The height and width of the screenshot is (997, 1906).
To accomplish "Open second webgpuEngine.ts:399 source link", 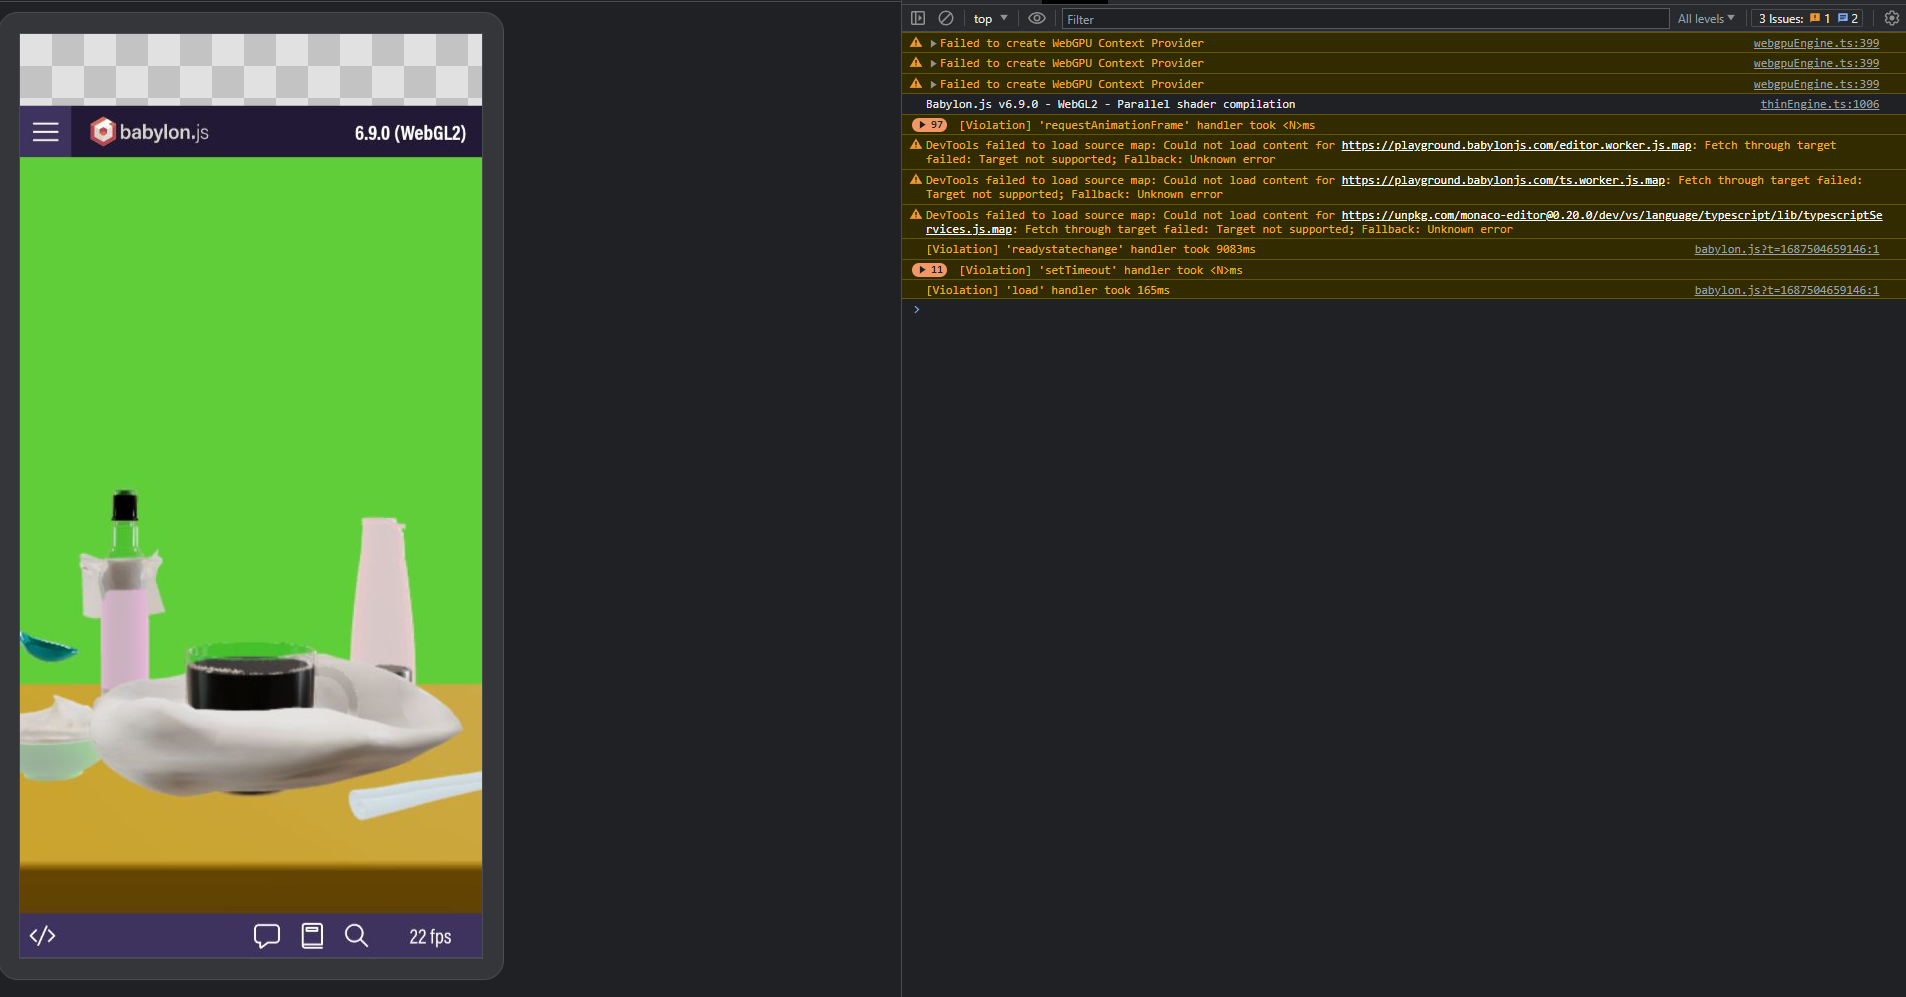I will tap(1816, 63).
